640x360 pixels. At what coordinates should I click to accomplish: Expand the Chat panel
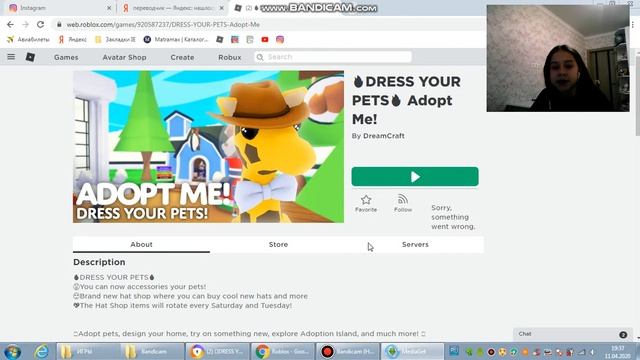click(x=573, y=334)
